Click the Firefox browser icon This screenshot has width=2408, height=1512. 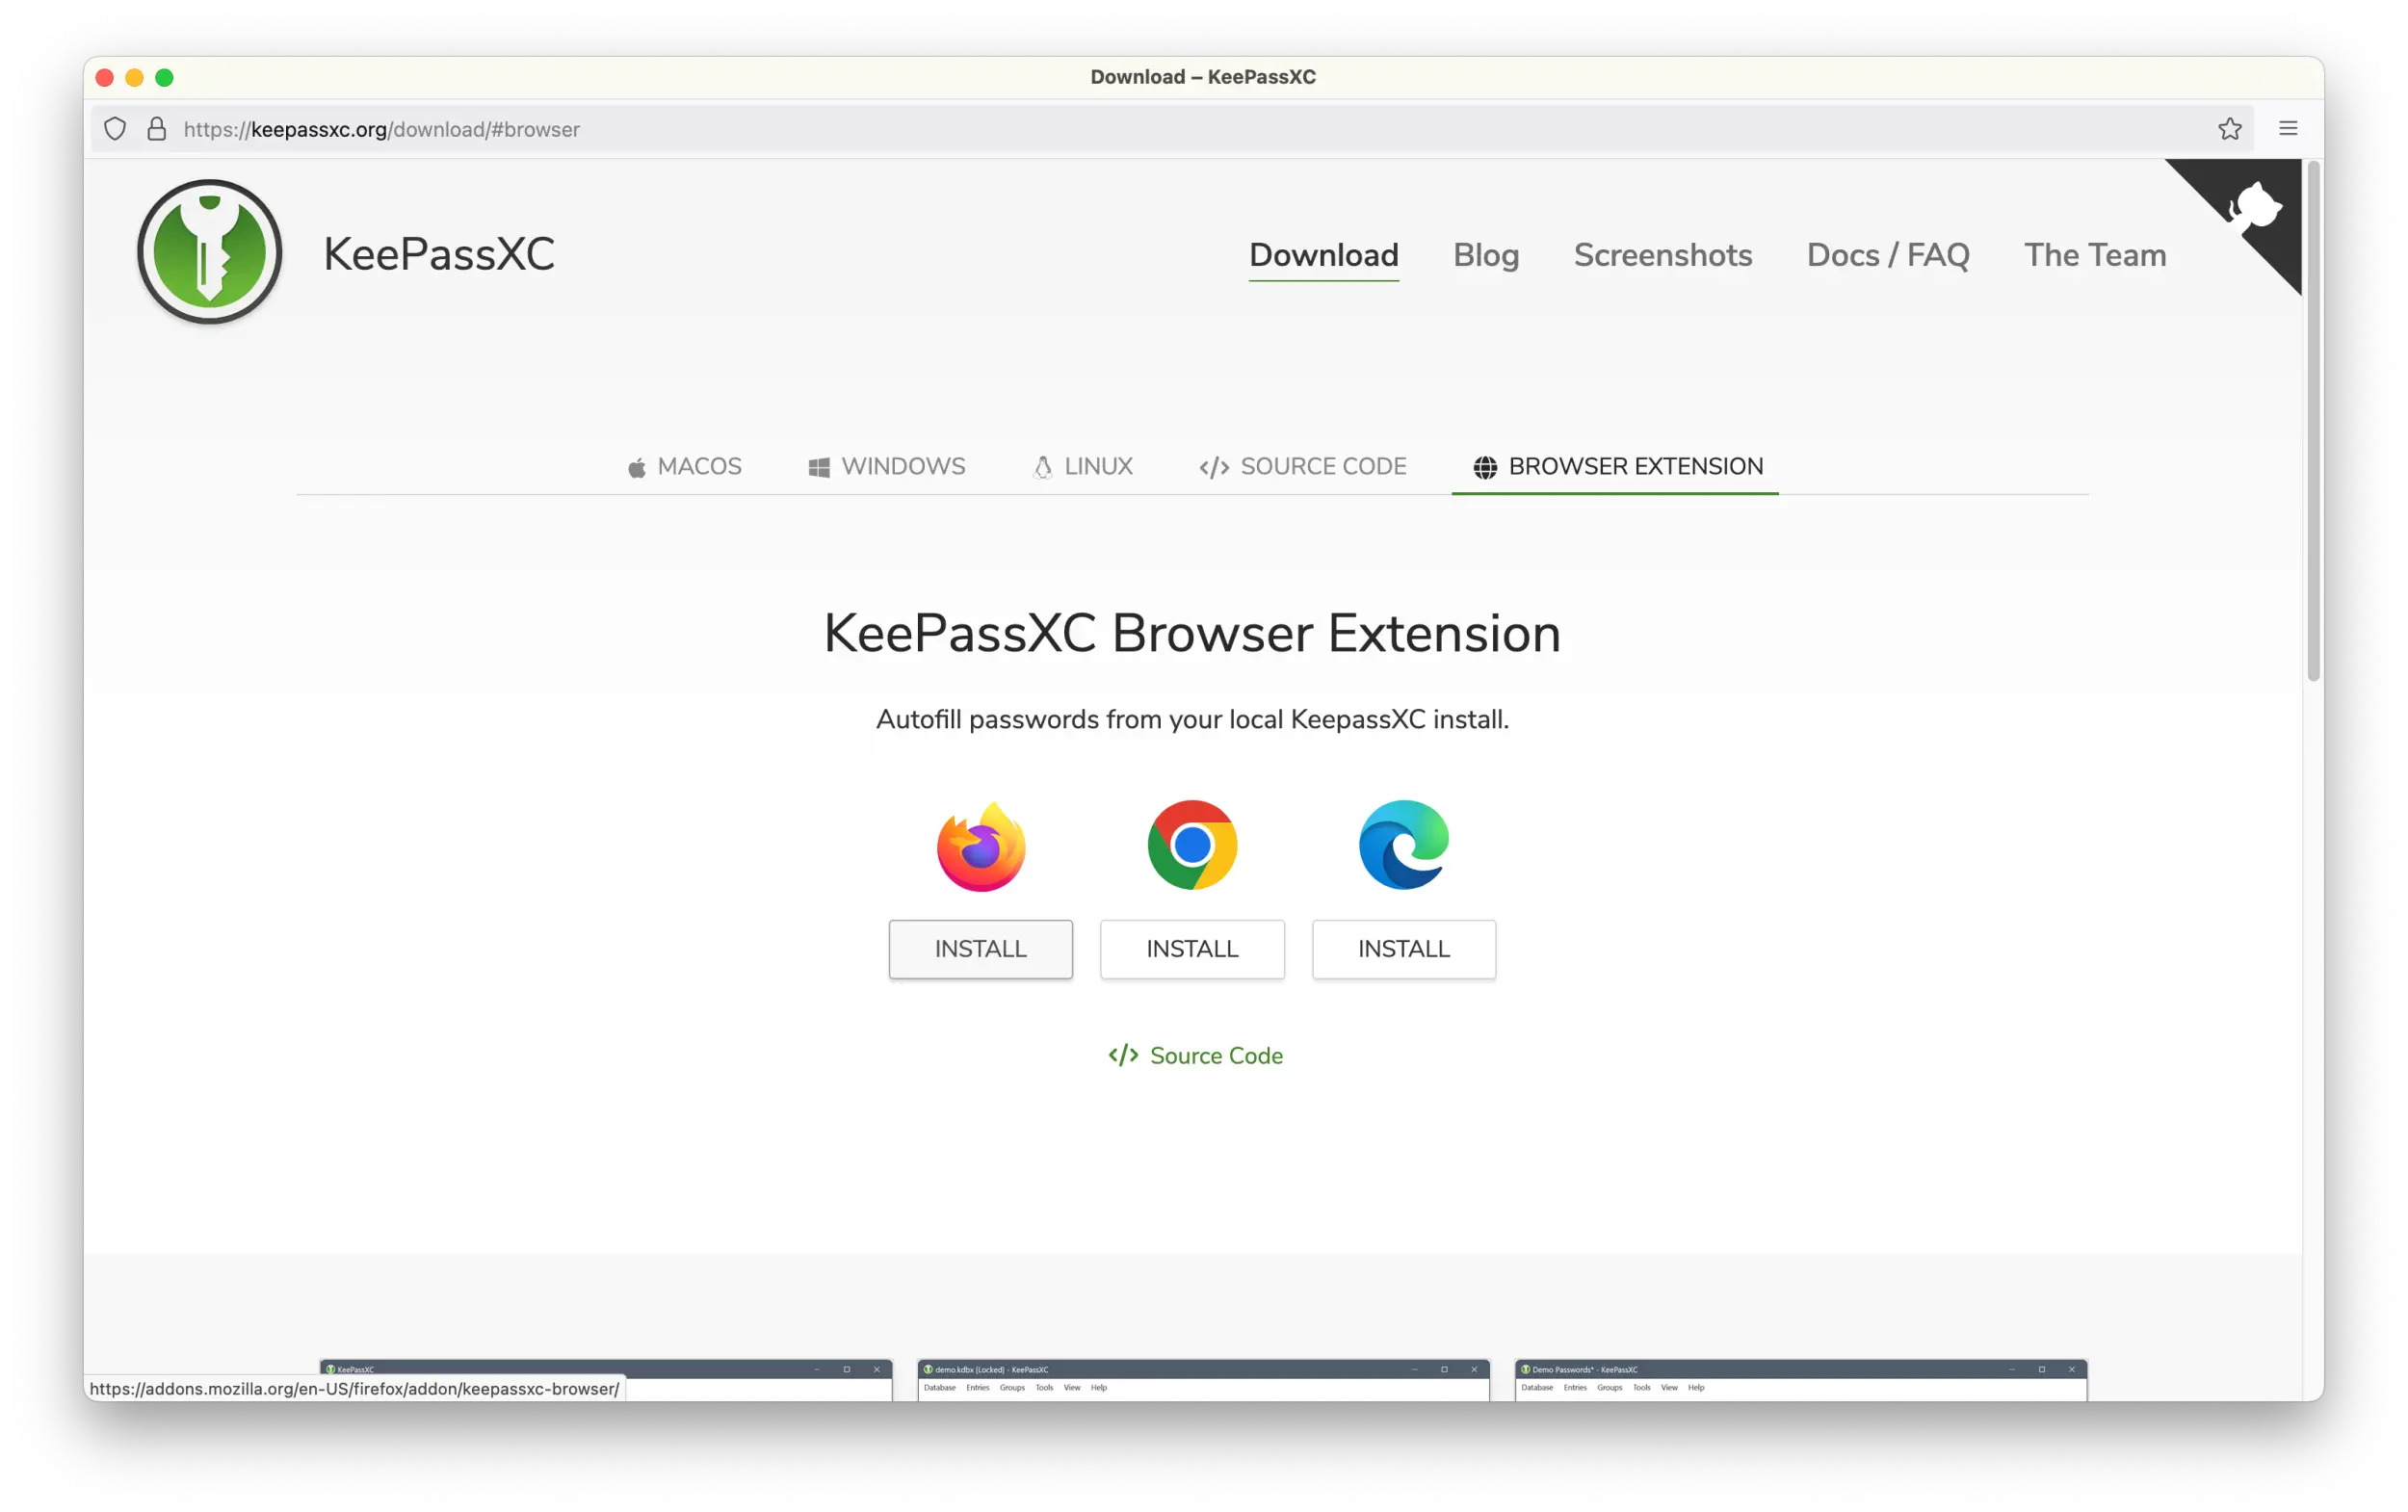click(980, 845)
